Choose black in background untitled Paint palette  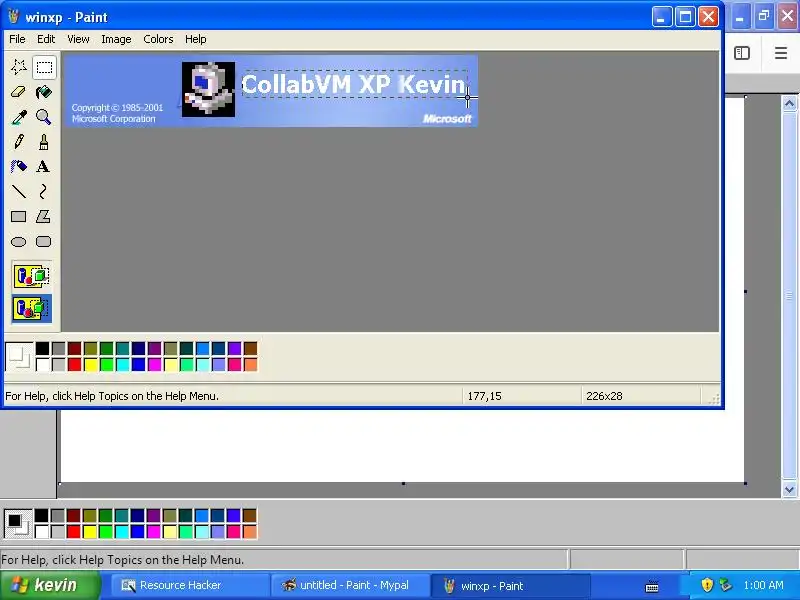pyautogui.click(x=42, y=516)
